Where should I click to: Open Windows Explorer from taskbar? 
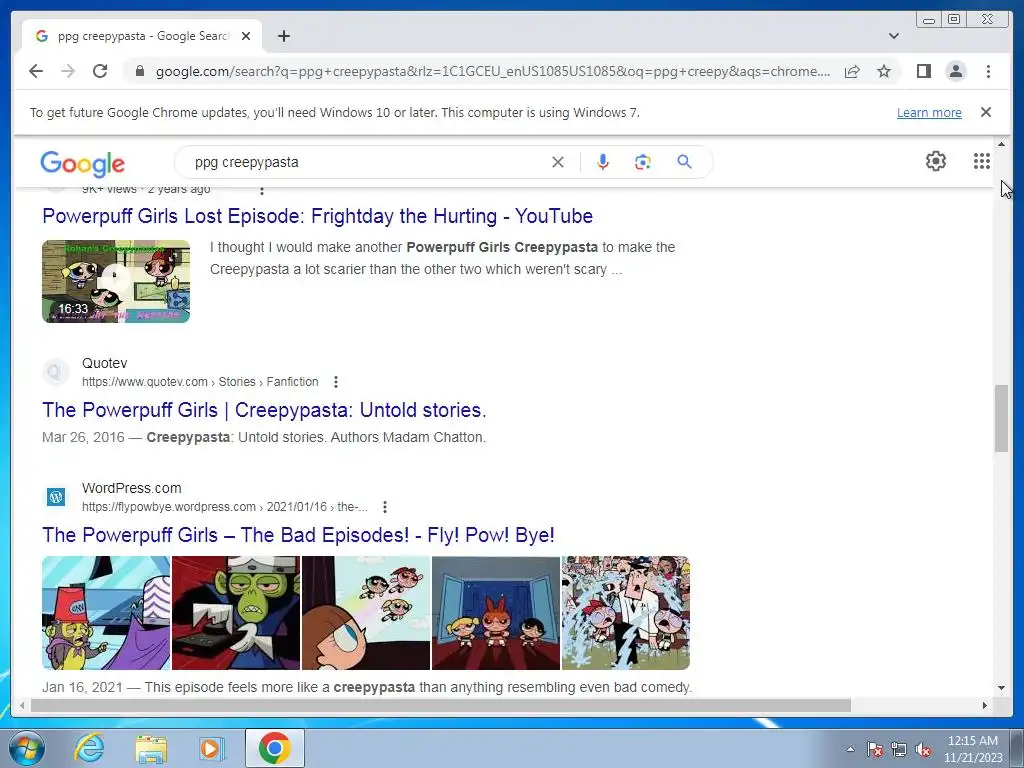click(x=151, y=748)
